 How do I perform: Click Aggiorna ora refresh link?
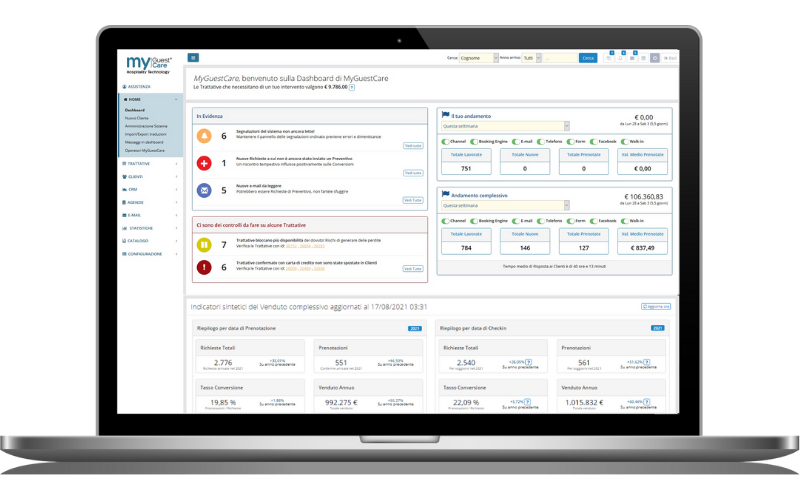658,307
